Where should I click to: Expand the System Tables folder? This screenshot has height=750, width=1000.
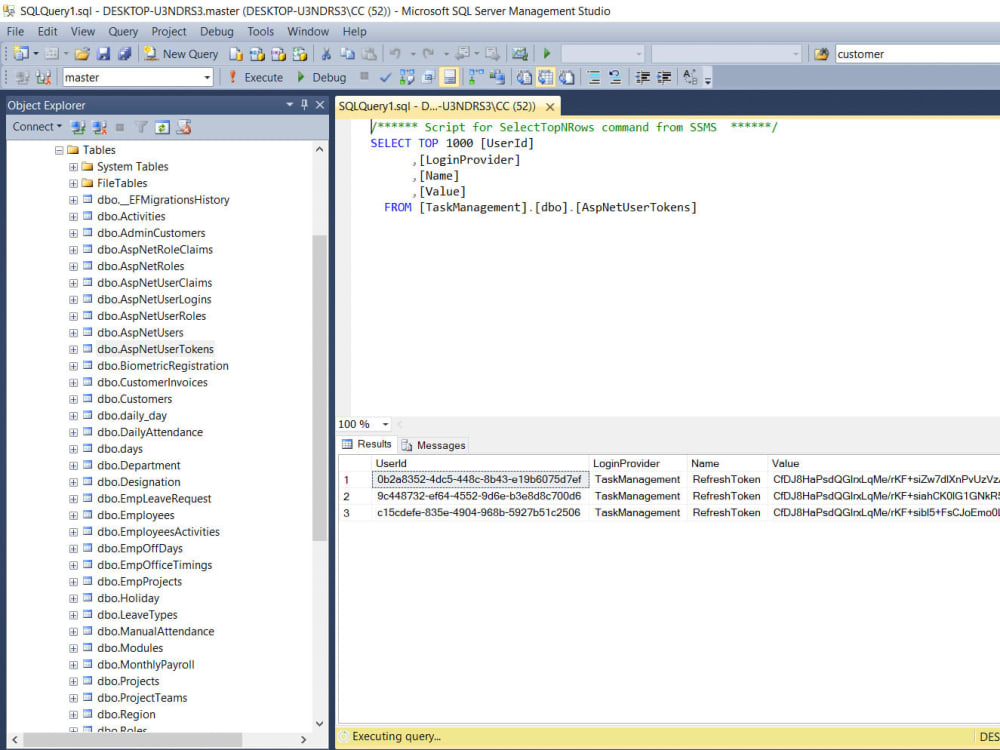pyautogui.click(x=73, y=167)
